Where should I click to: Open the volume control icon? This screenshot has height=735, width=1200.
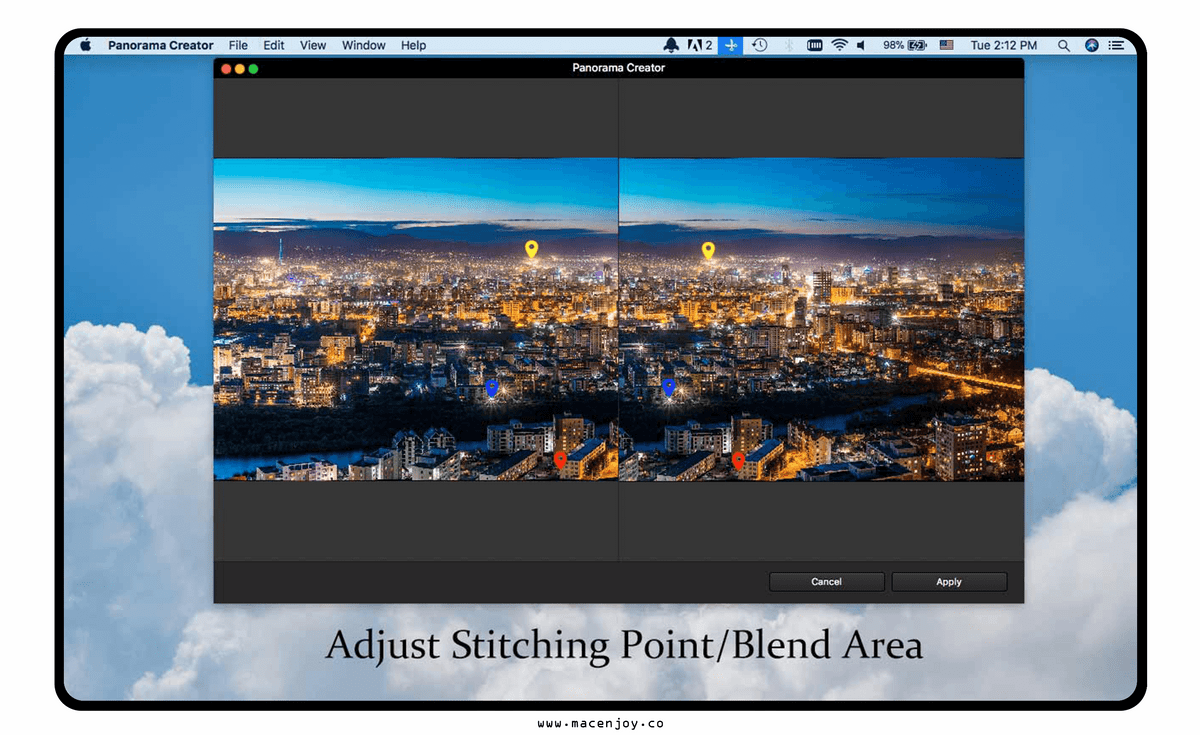(861, 45)
